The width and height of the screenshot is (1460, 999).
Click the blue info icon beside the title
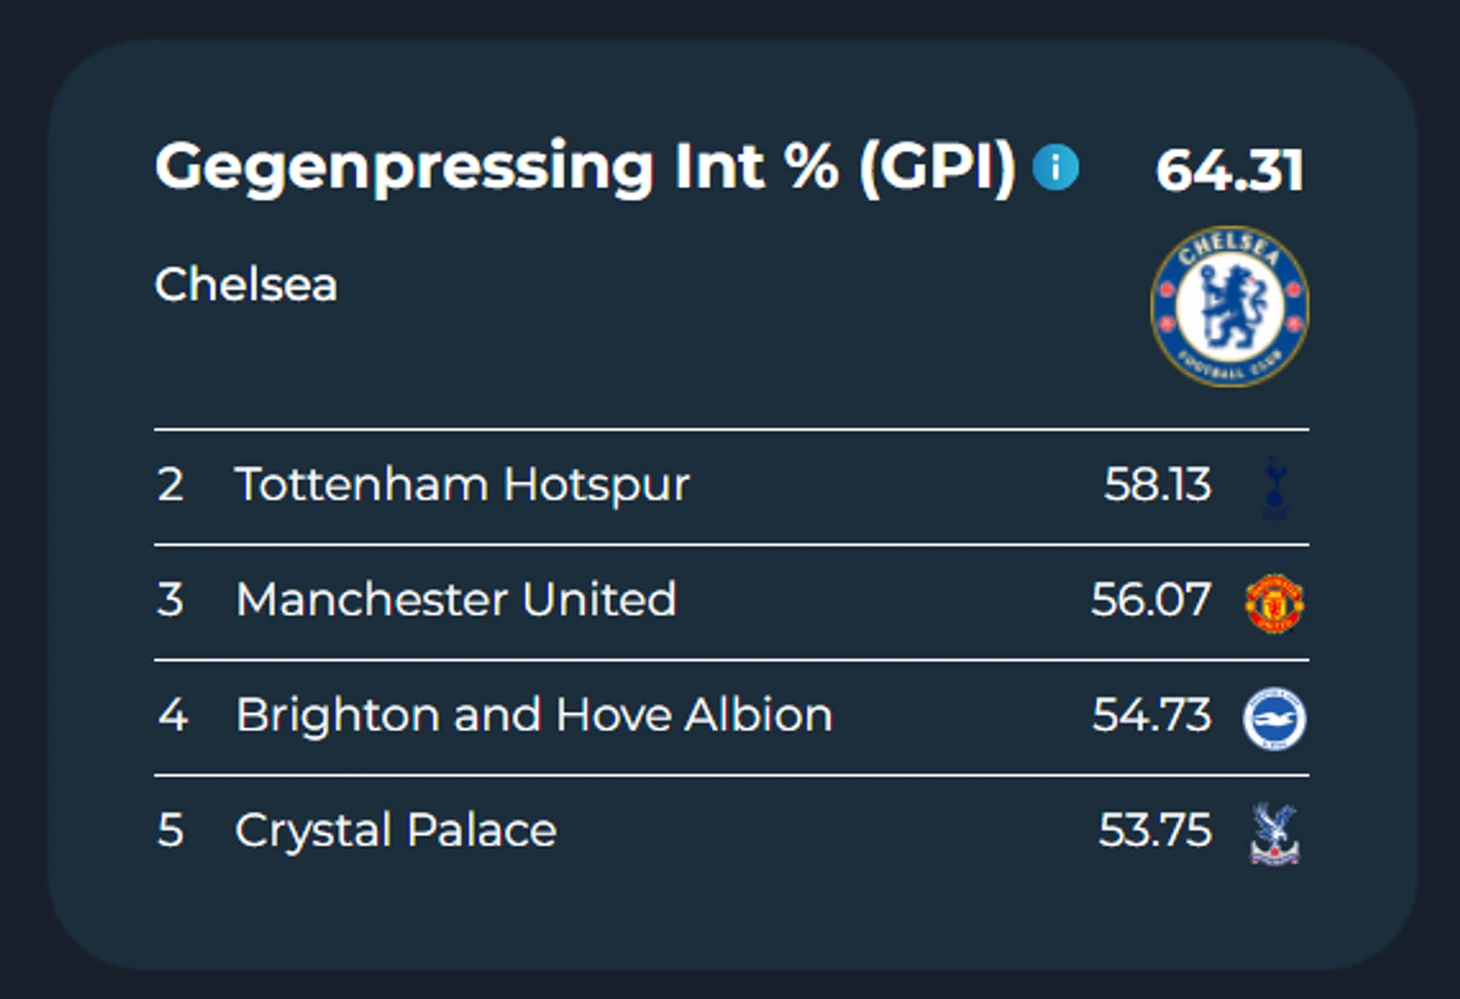(x=1055, y=167)
